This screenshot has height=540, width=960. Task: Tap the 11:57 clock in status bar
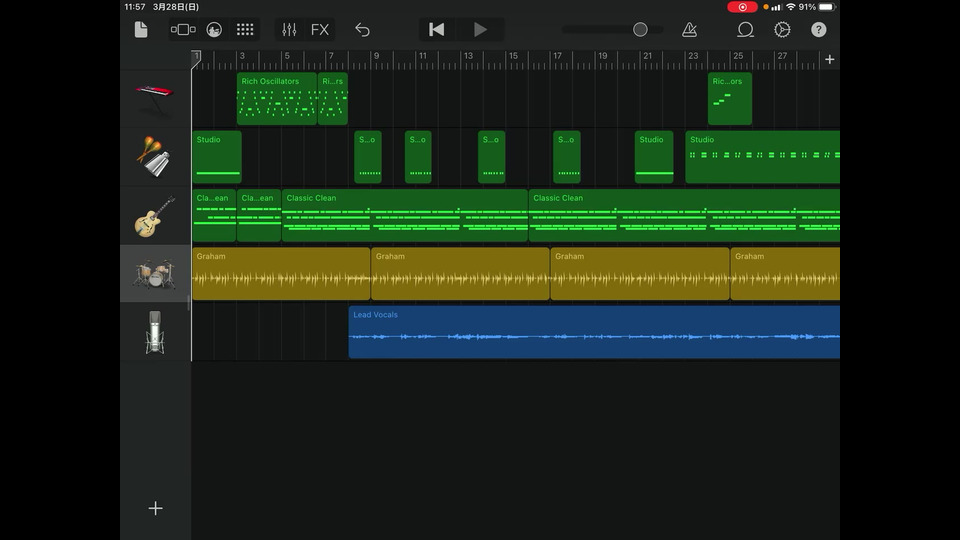pyautogui.click(x=135, y=7)
